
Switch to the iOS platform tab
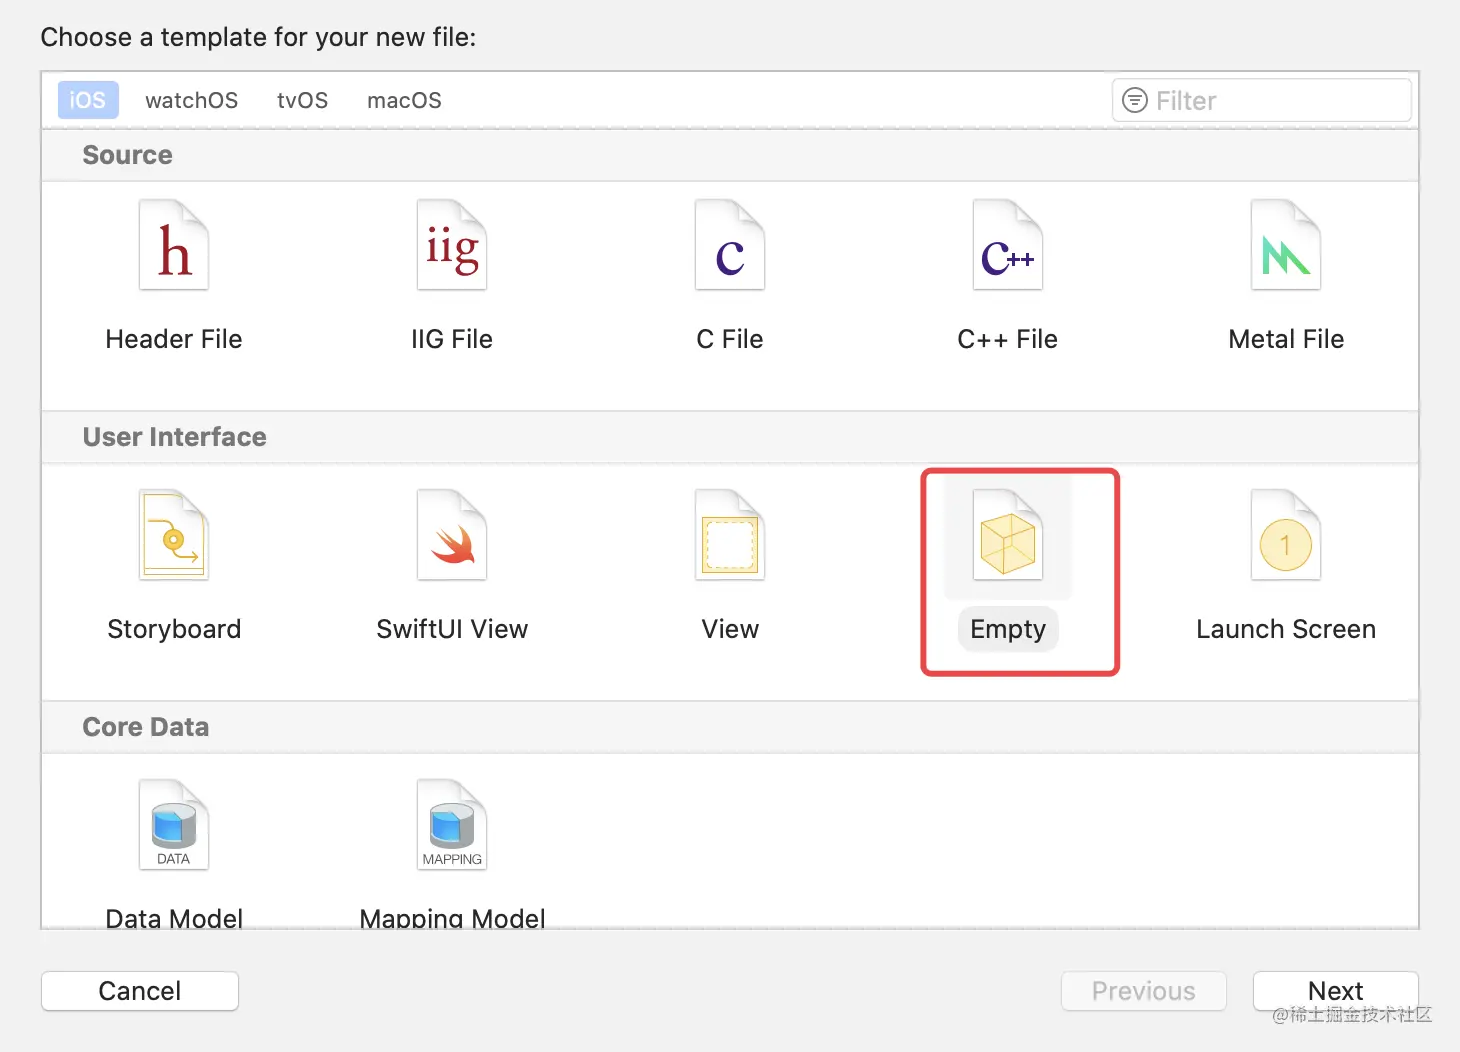point(88,100)
